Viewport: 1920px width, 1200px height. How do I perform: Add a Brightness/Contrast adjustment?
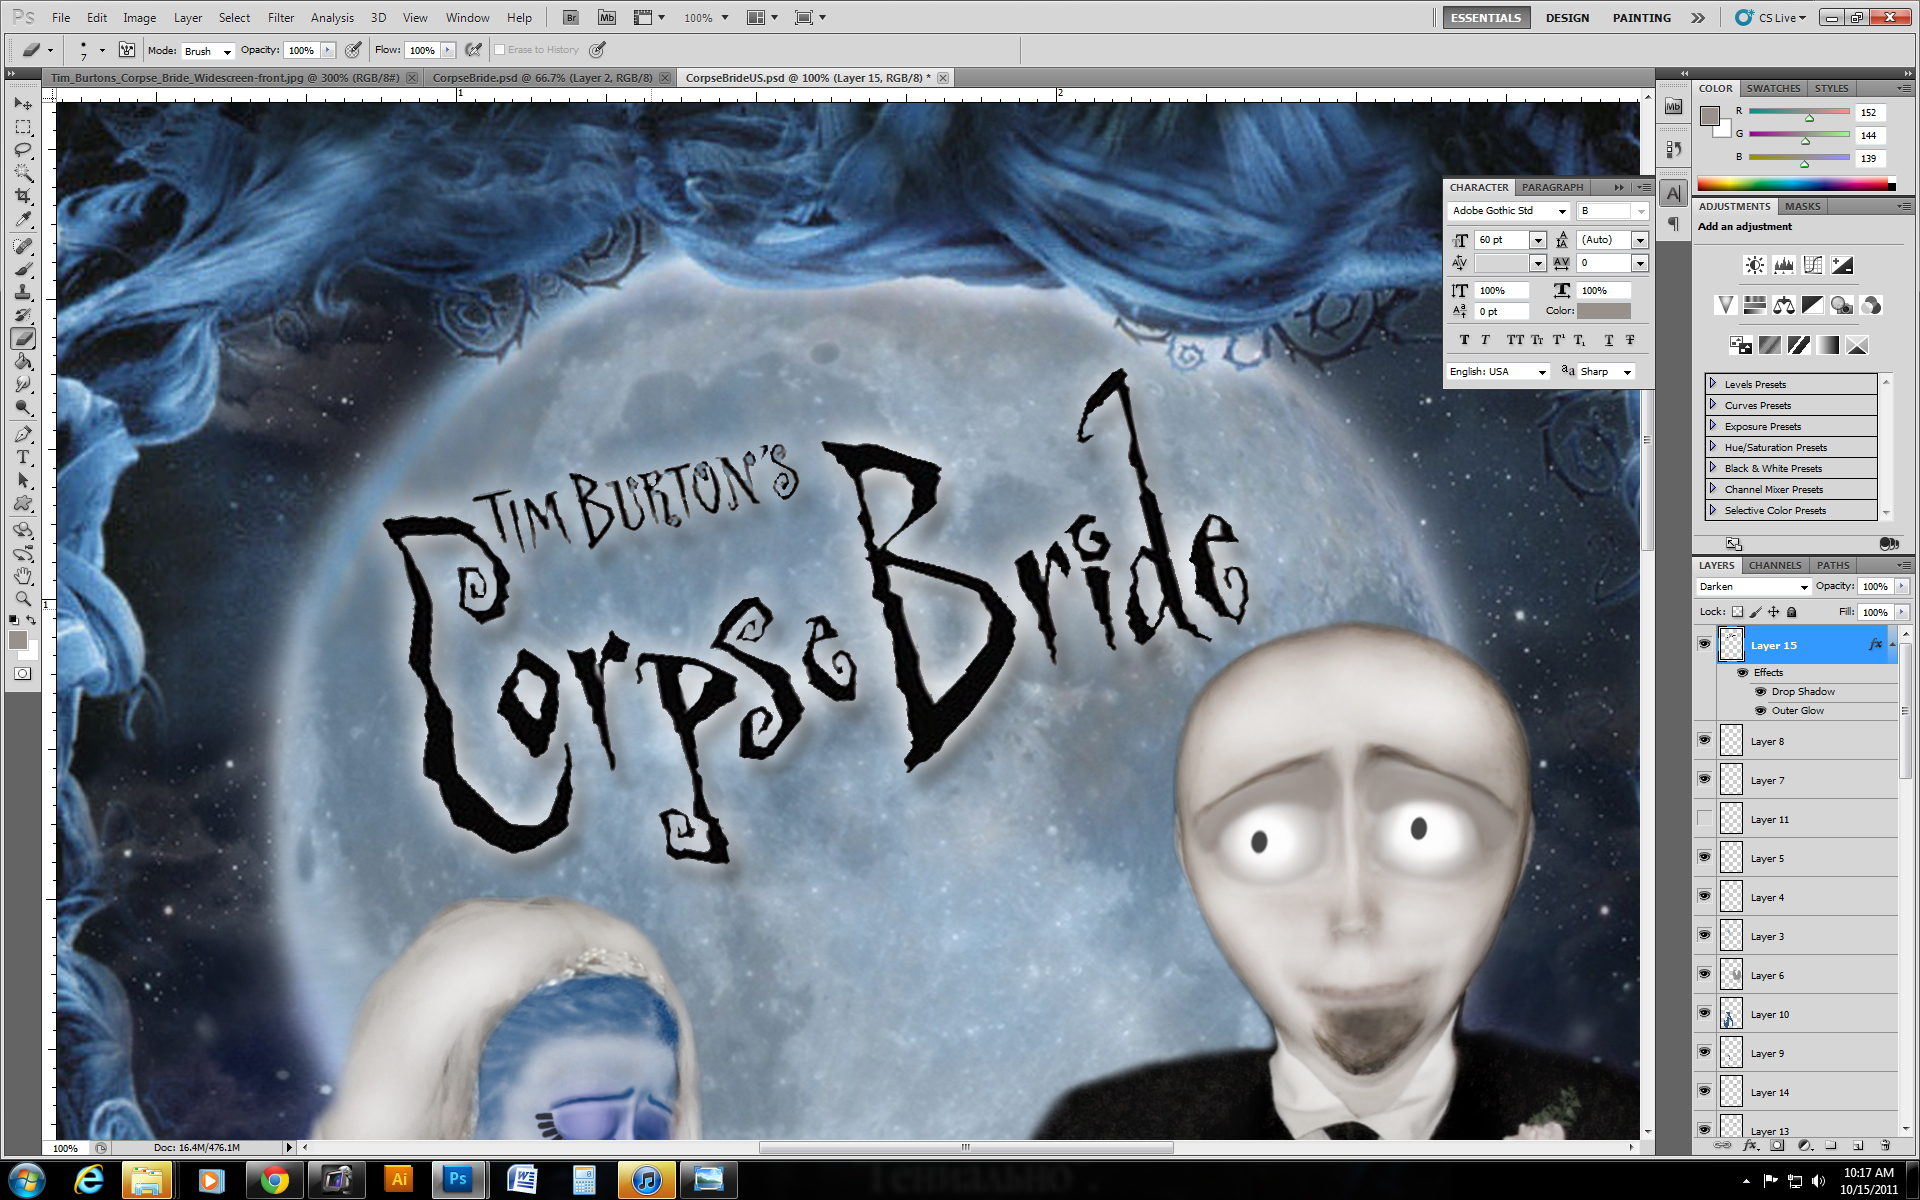coord(1754,265)
